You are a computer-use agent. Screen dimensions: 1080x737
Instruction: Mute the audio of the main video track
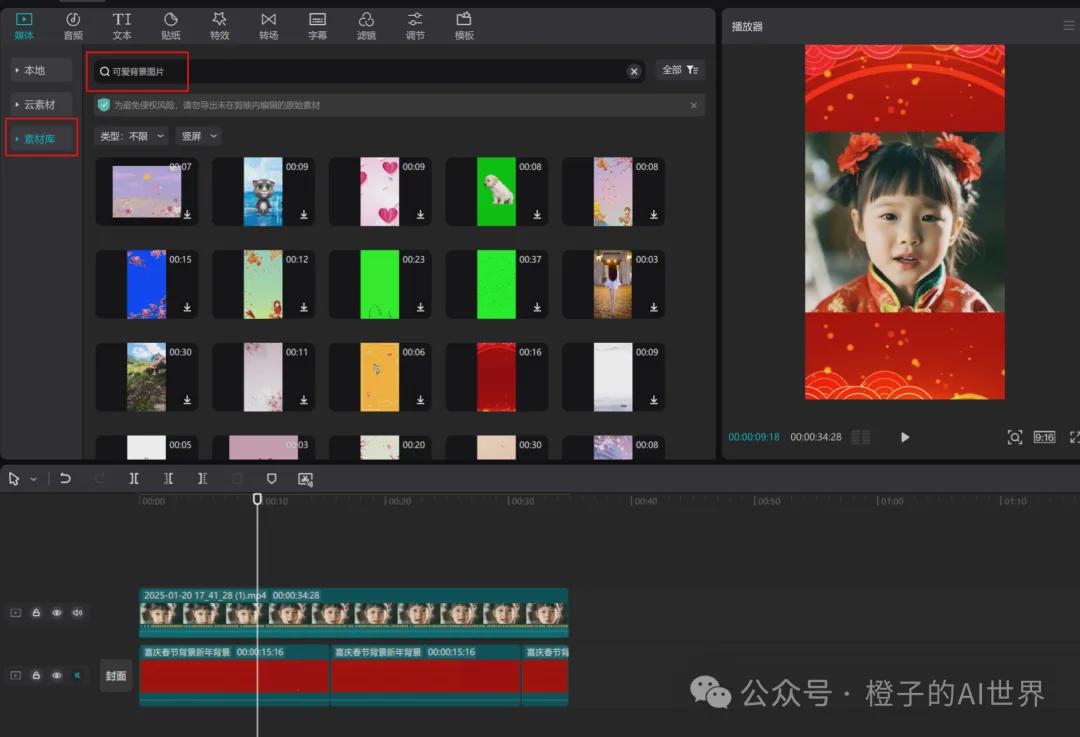[77, 612]
